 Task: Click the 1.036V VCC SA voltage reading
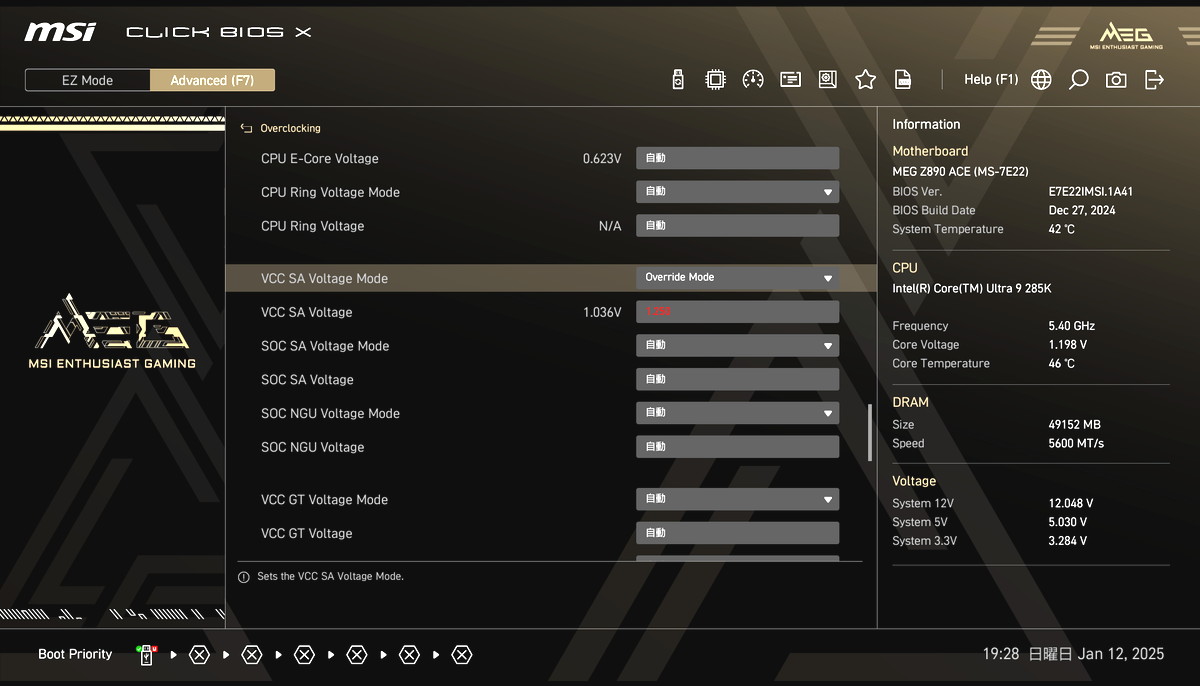pos(602,313)
